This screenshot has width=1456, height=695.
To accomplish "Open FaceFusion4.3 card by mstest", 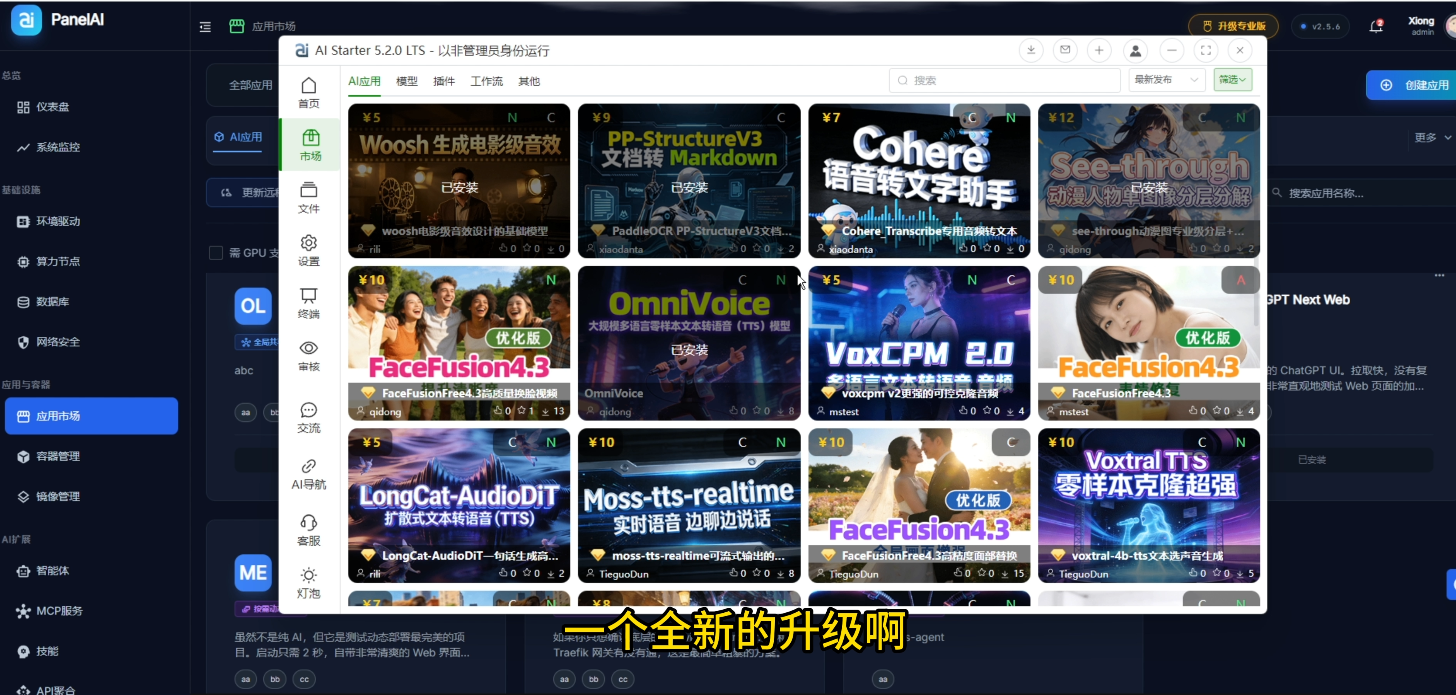I will (1149, 343).
